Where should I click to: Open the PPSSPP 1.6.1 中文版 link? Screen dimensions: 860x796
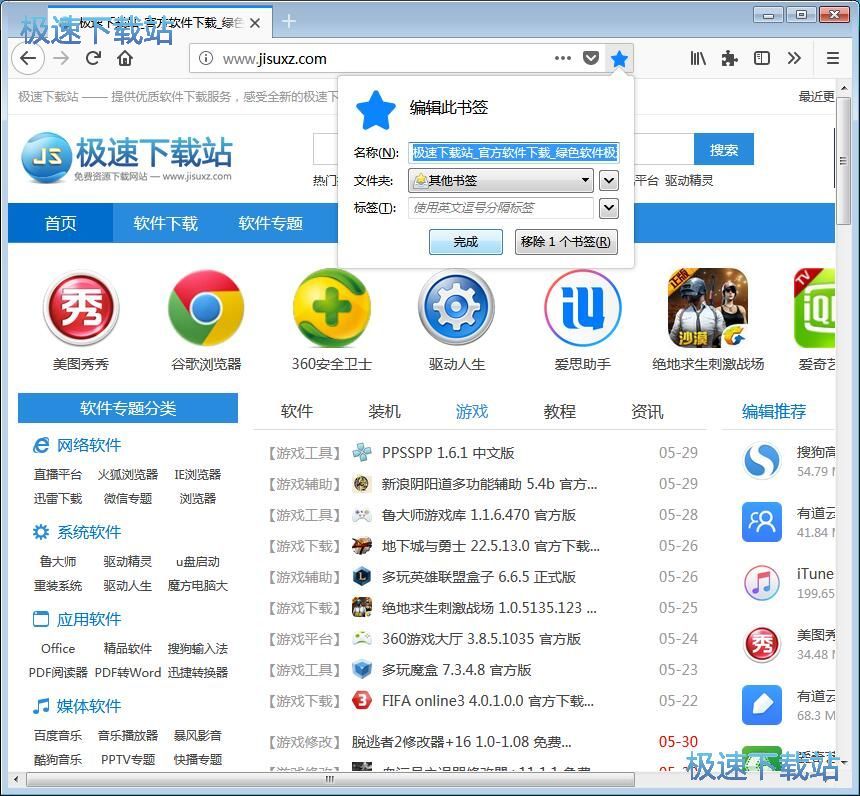[448, 453]
